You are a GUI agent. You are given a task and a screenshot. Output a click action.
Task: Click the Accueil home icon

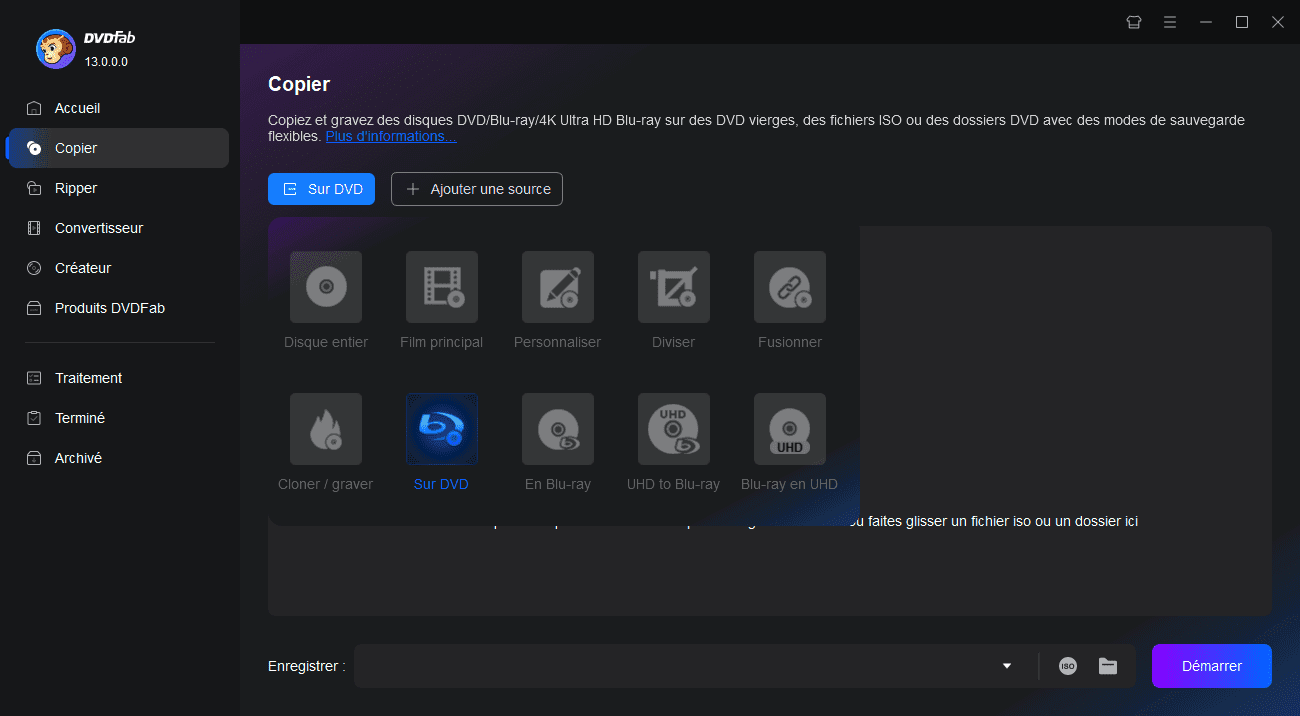34,108
